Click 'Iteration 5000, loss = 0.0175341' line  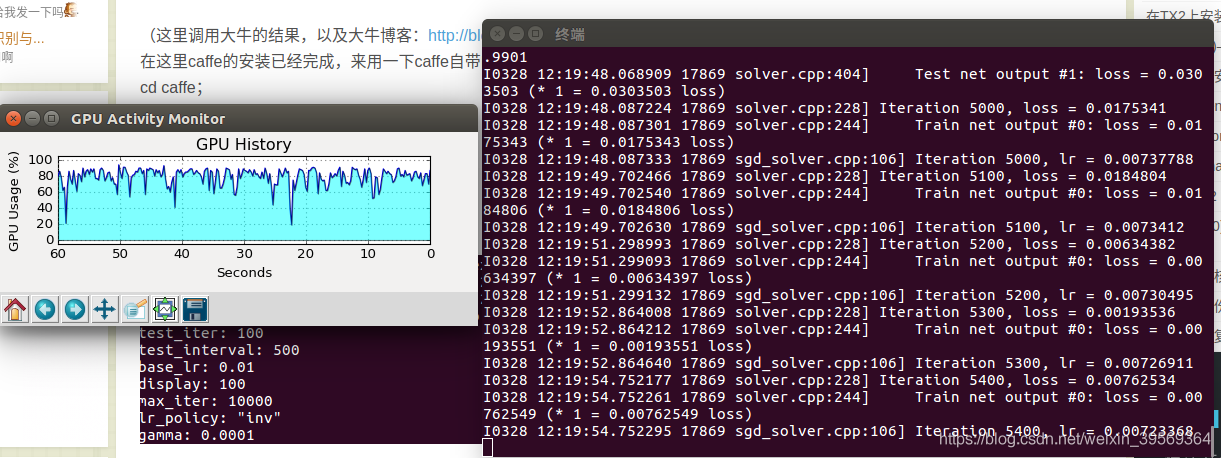coord(832,108)
